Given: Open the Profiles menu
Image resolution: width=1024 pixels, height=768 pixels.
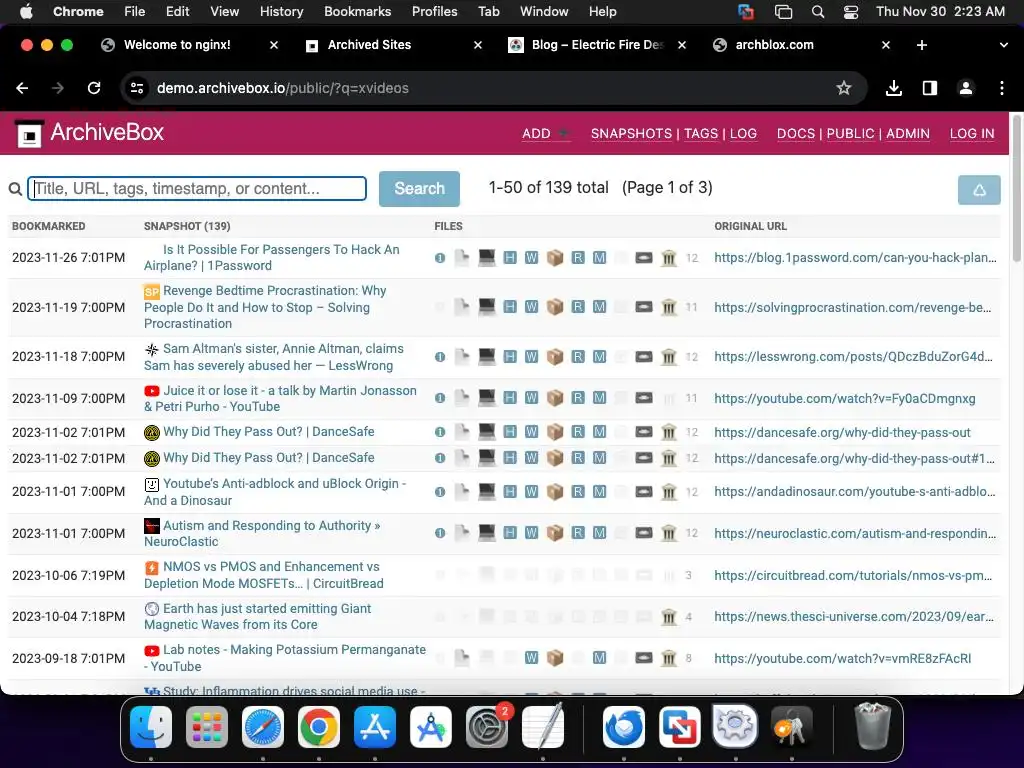Looking at the screenshot, I should pos(434,12).
